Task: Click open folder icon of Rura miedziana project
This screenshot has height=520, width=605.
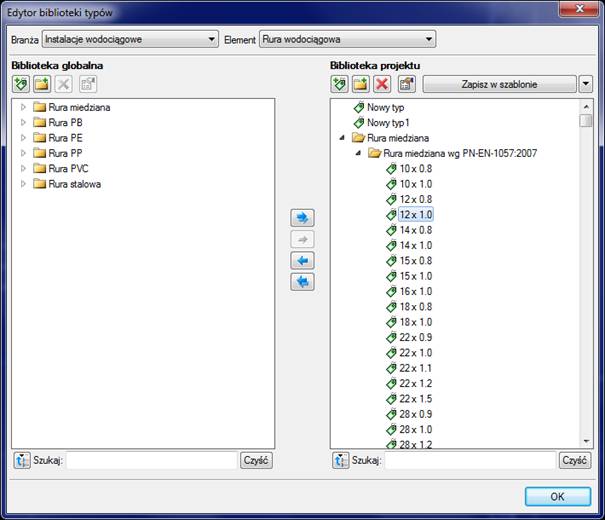Action: pyautogui.click(x=358, y=138)
